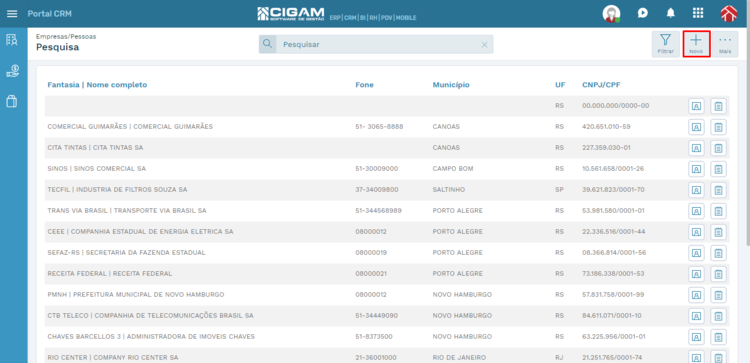Open clipboard icon for CITA TINTAS row

tap(718, 148)
